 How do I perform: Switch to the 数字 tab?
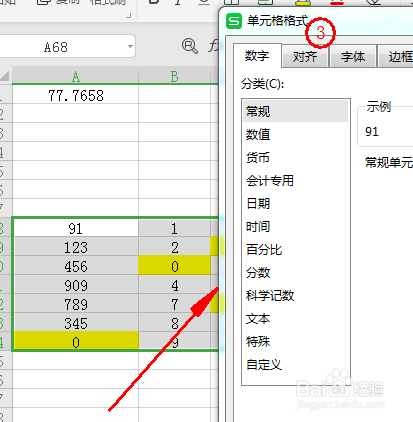click(x=257, y=56)
